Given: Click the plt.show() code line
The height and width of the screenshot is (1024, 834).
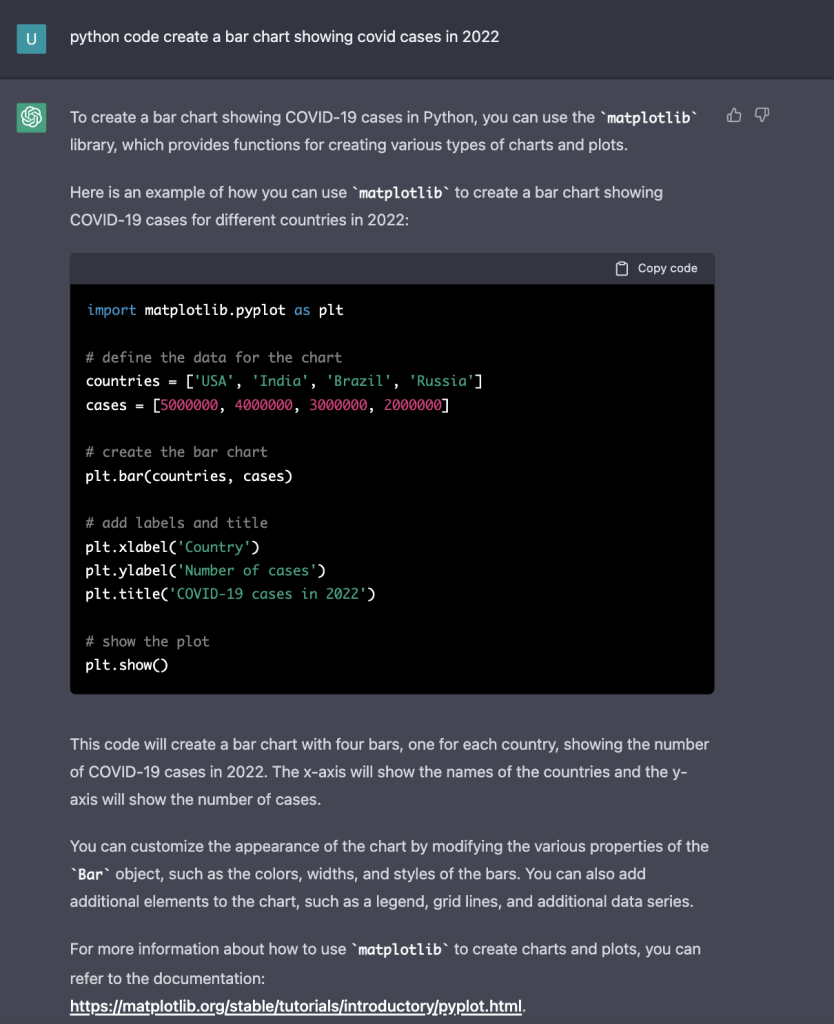Looking at the screenshot, I should coord(126,665).
